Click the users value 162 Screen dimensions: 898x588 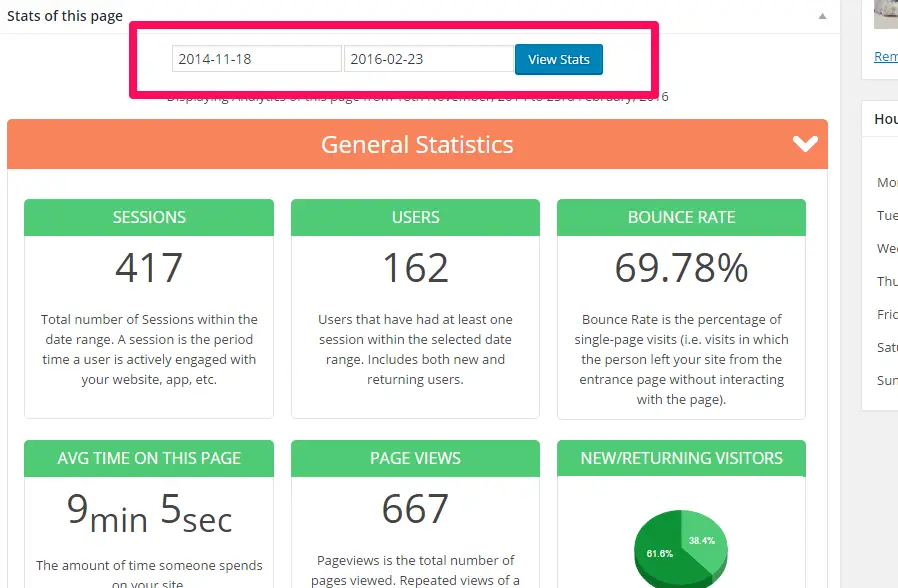tap(415, 268)
